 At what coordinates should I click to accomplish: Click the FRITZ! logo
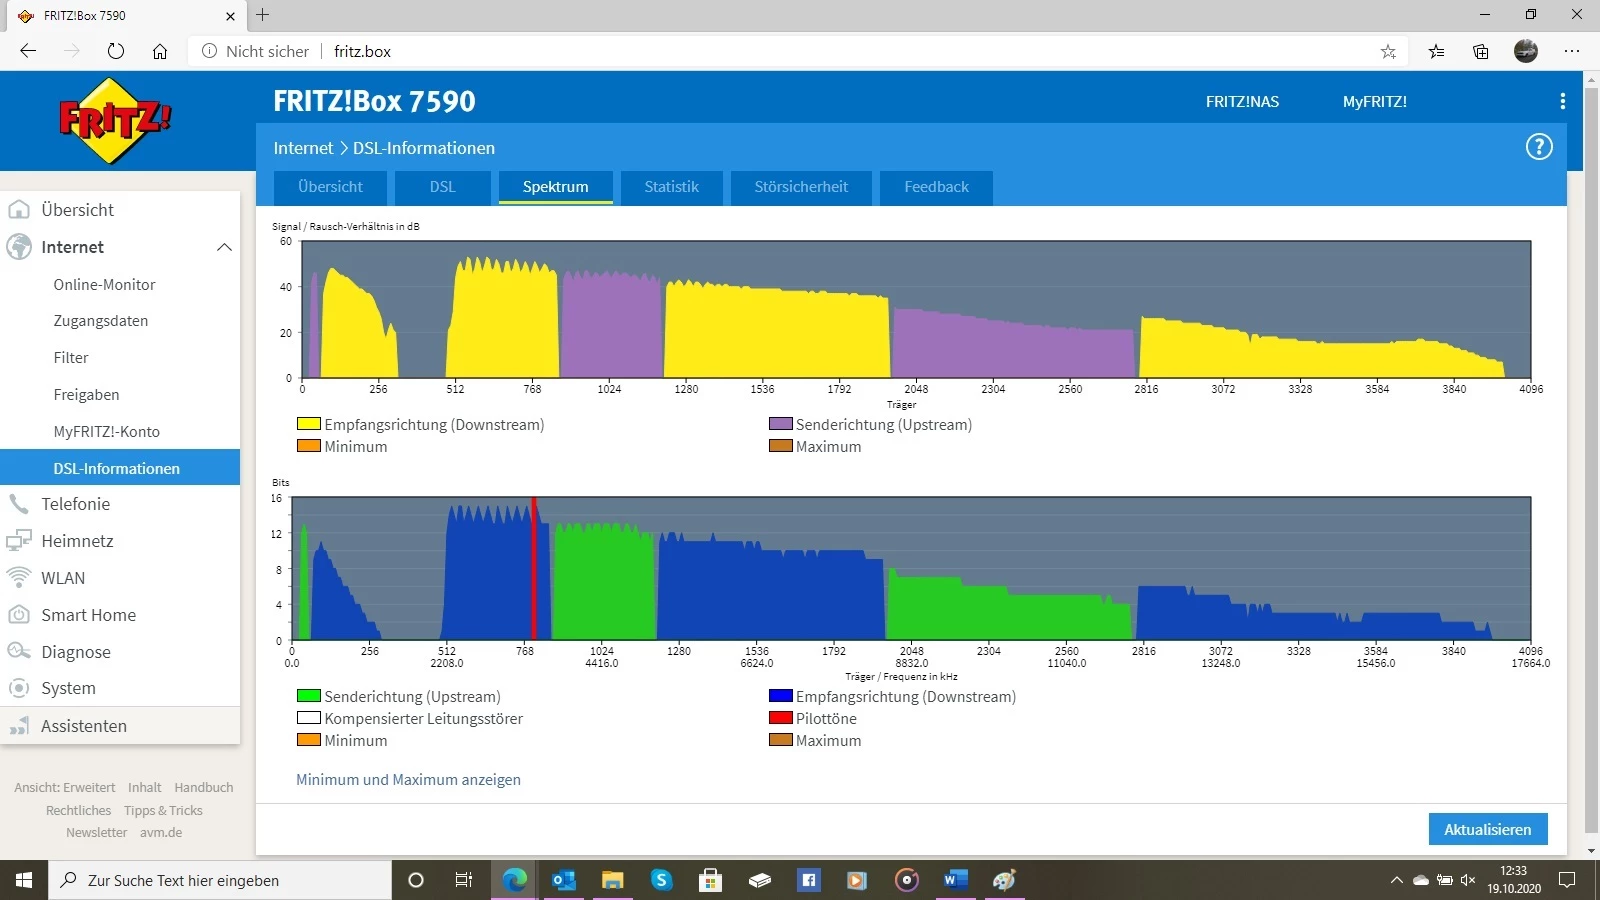(x=116, y=121)
